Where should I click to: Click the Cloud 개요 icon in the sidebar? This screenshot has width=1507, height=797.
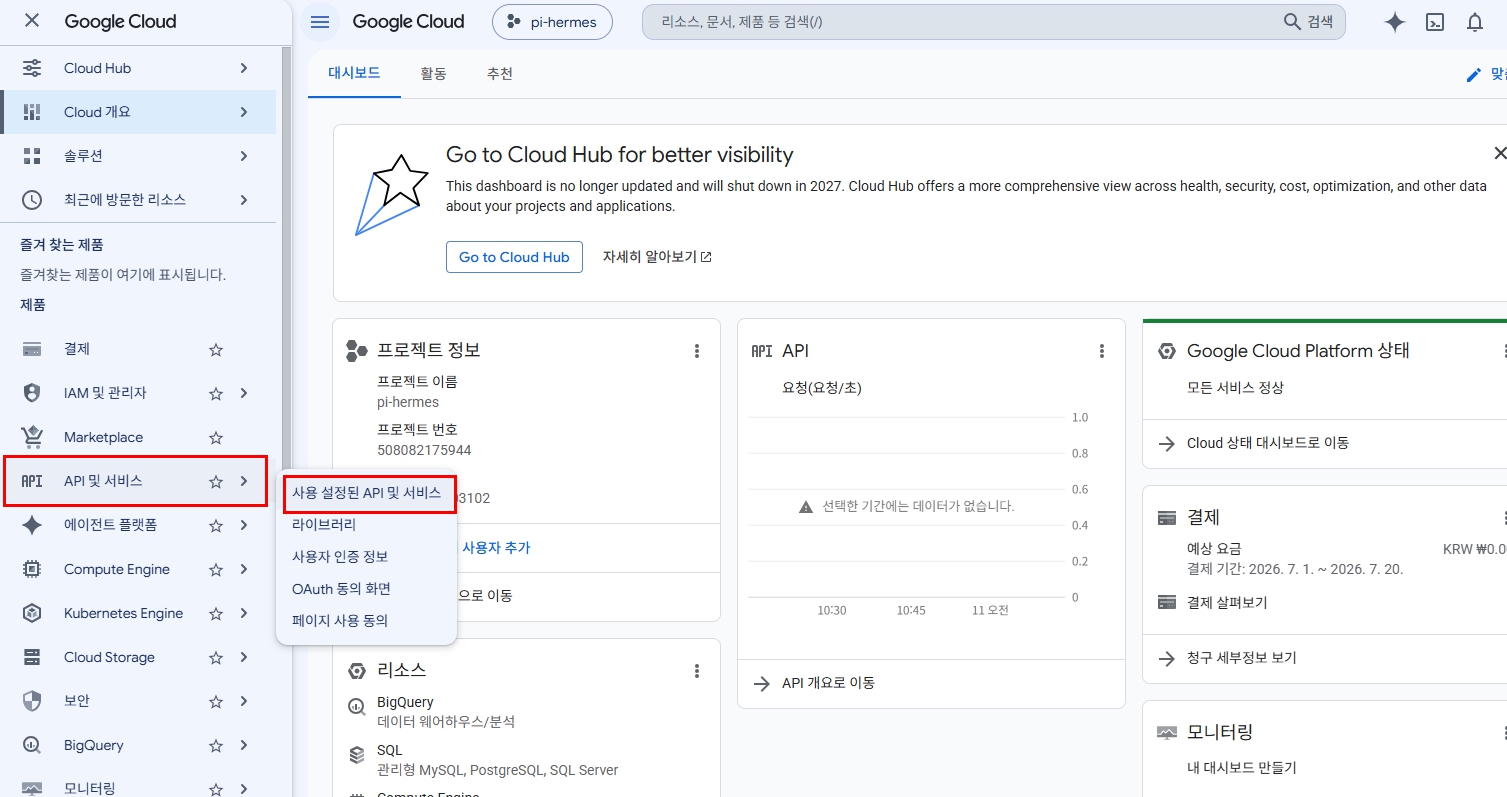click(x=32, y=112)
